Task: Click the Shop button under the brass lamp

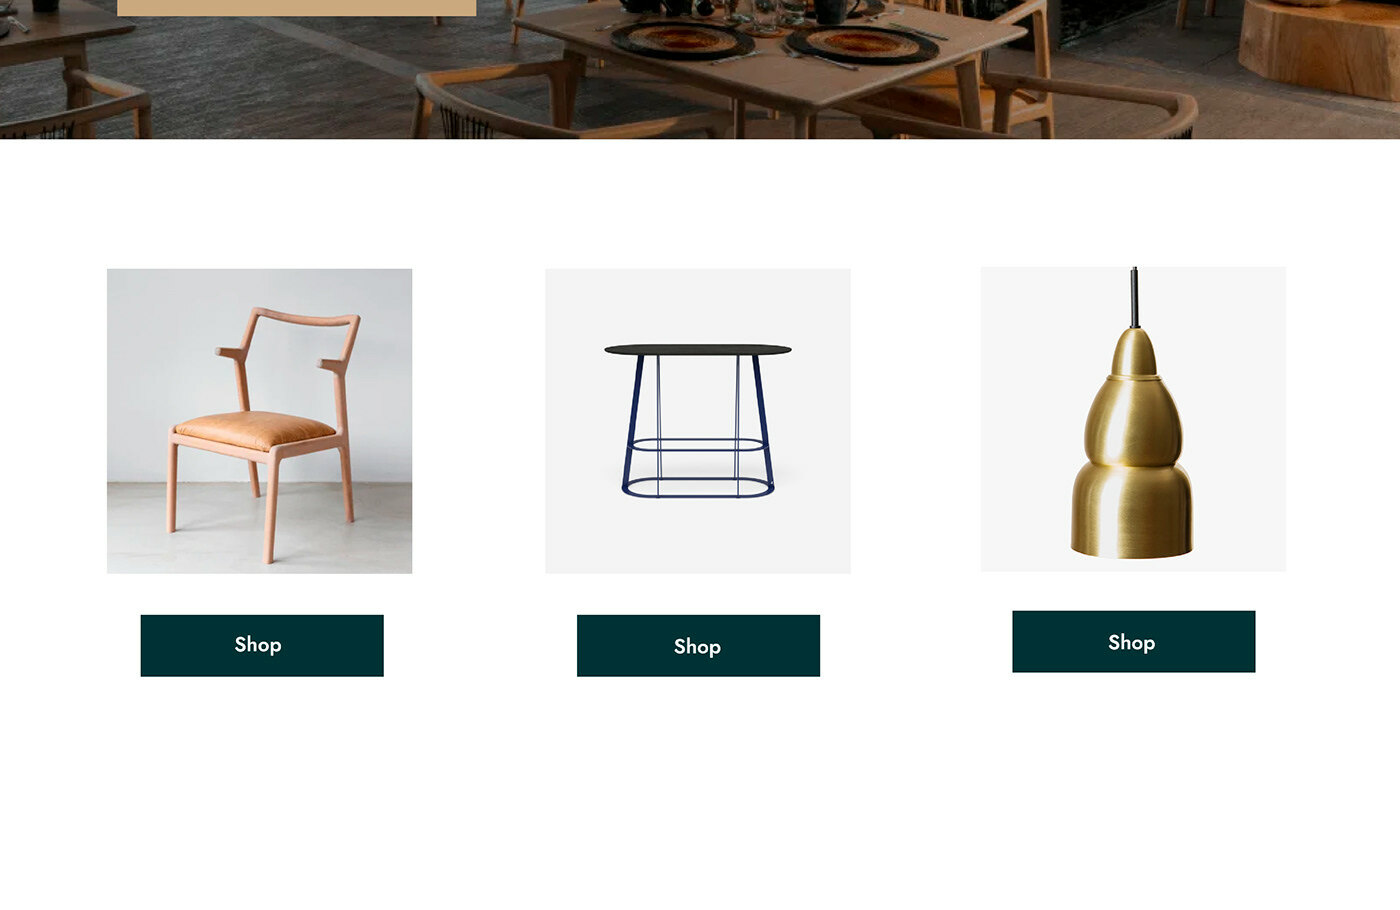Action: click(1133, 642)
